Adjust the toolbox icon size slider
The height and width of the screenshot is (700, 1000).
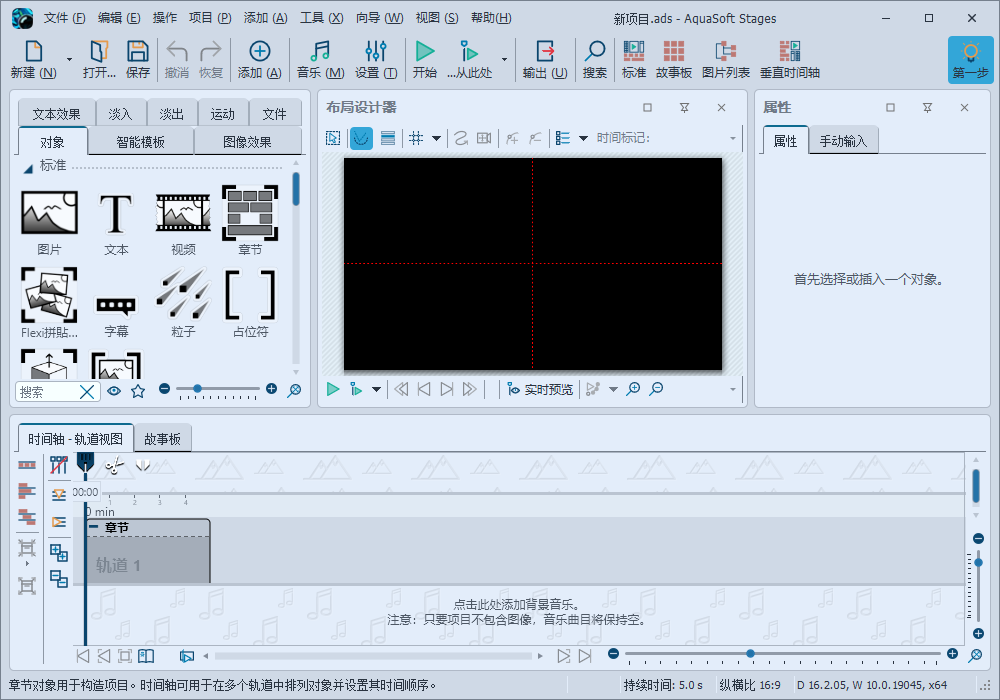coord(198,388)
